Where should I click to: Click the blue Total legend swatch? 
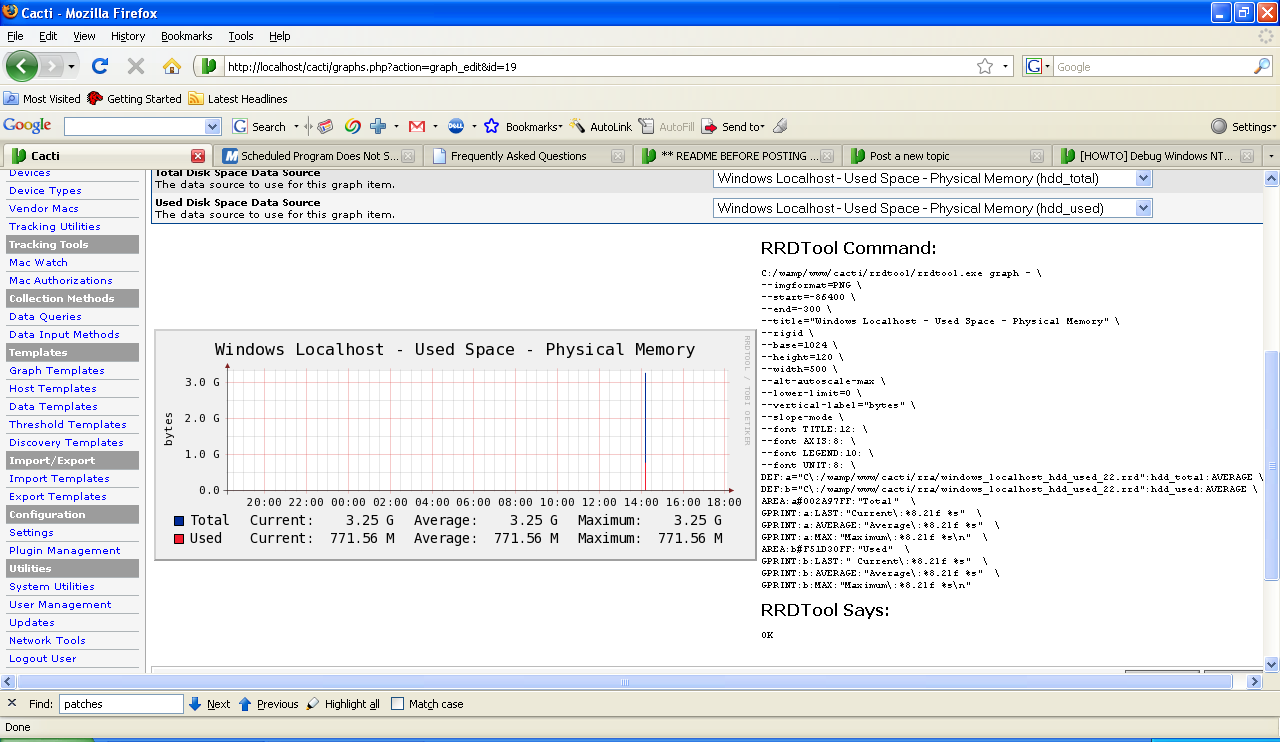[179, 520]
